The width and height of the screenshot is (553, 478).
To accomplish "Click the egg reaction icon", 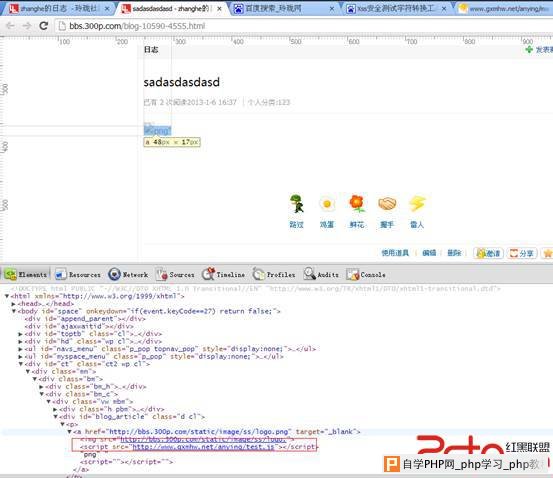I will 327,204.
